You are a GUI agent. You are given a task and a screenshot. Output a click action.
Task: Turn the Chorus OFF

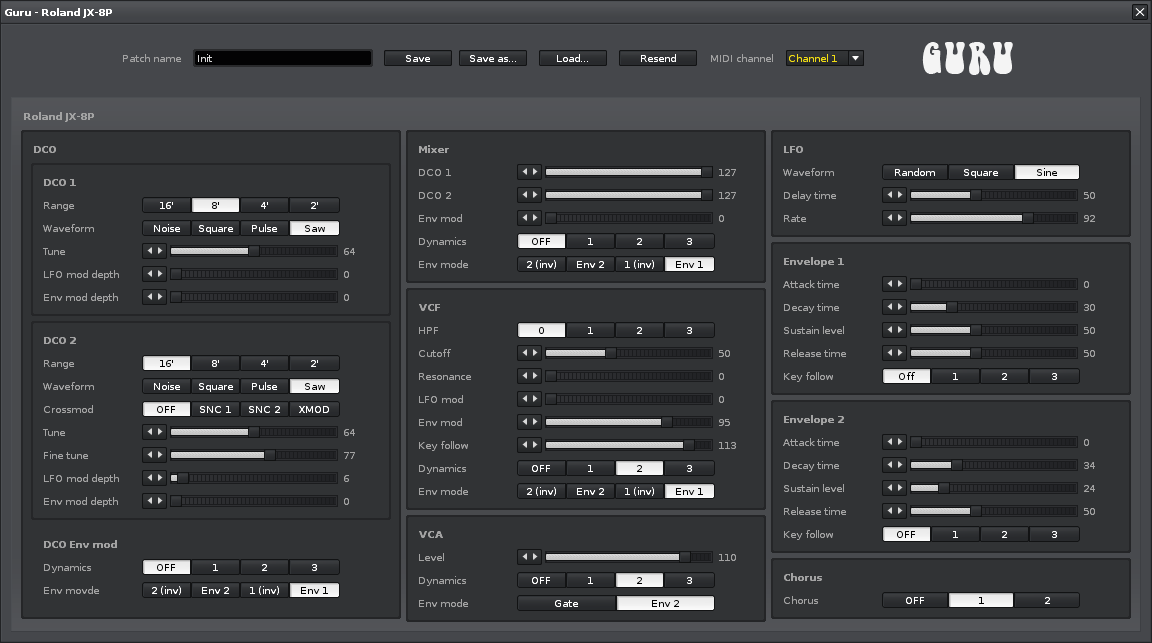pos(915,600)
